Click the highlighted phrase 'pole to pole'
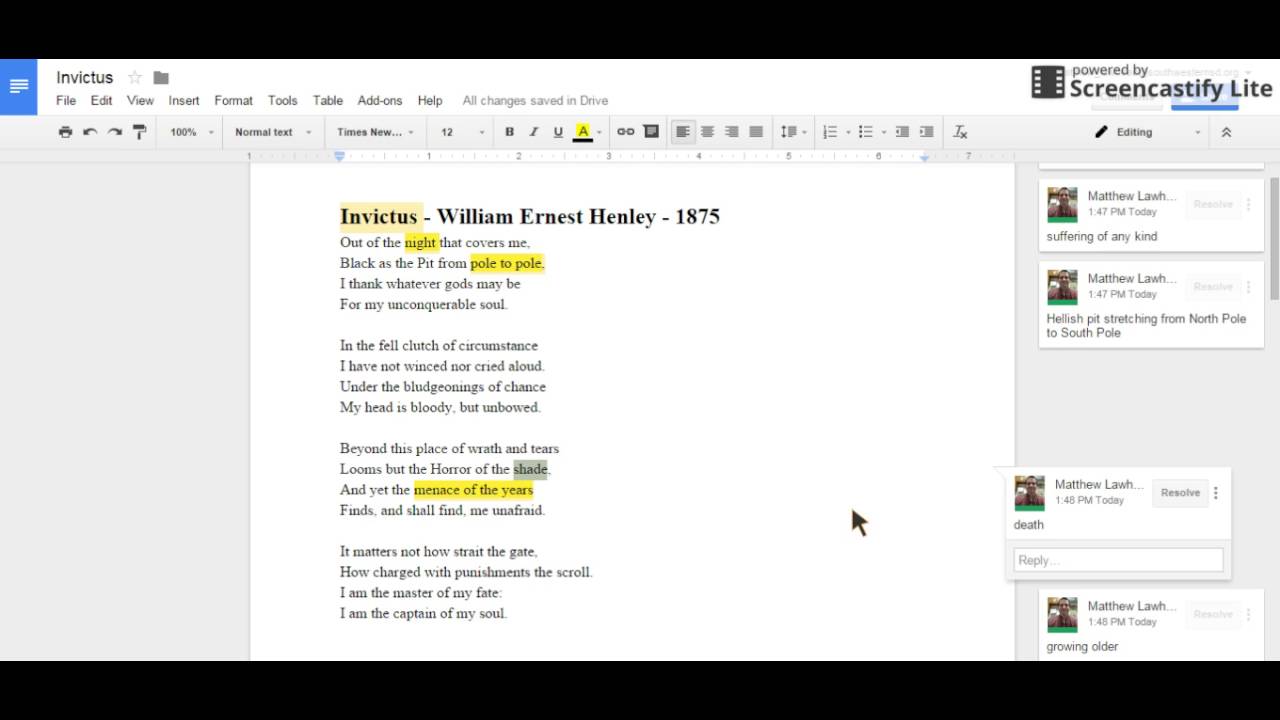The width and height of the screenshot is (1280, 720). (x=506, y=263)
